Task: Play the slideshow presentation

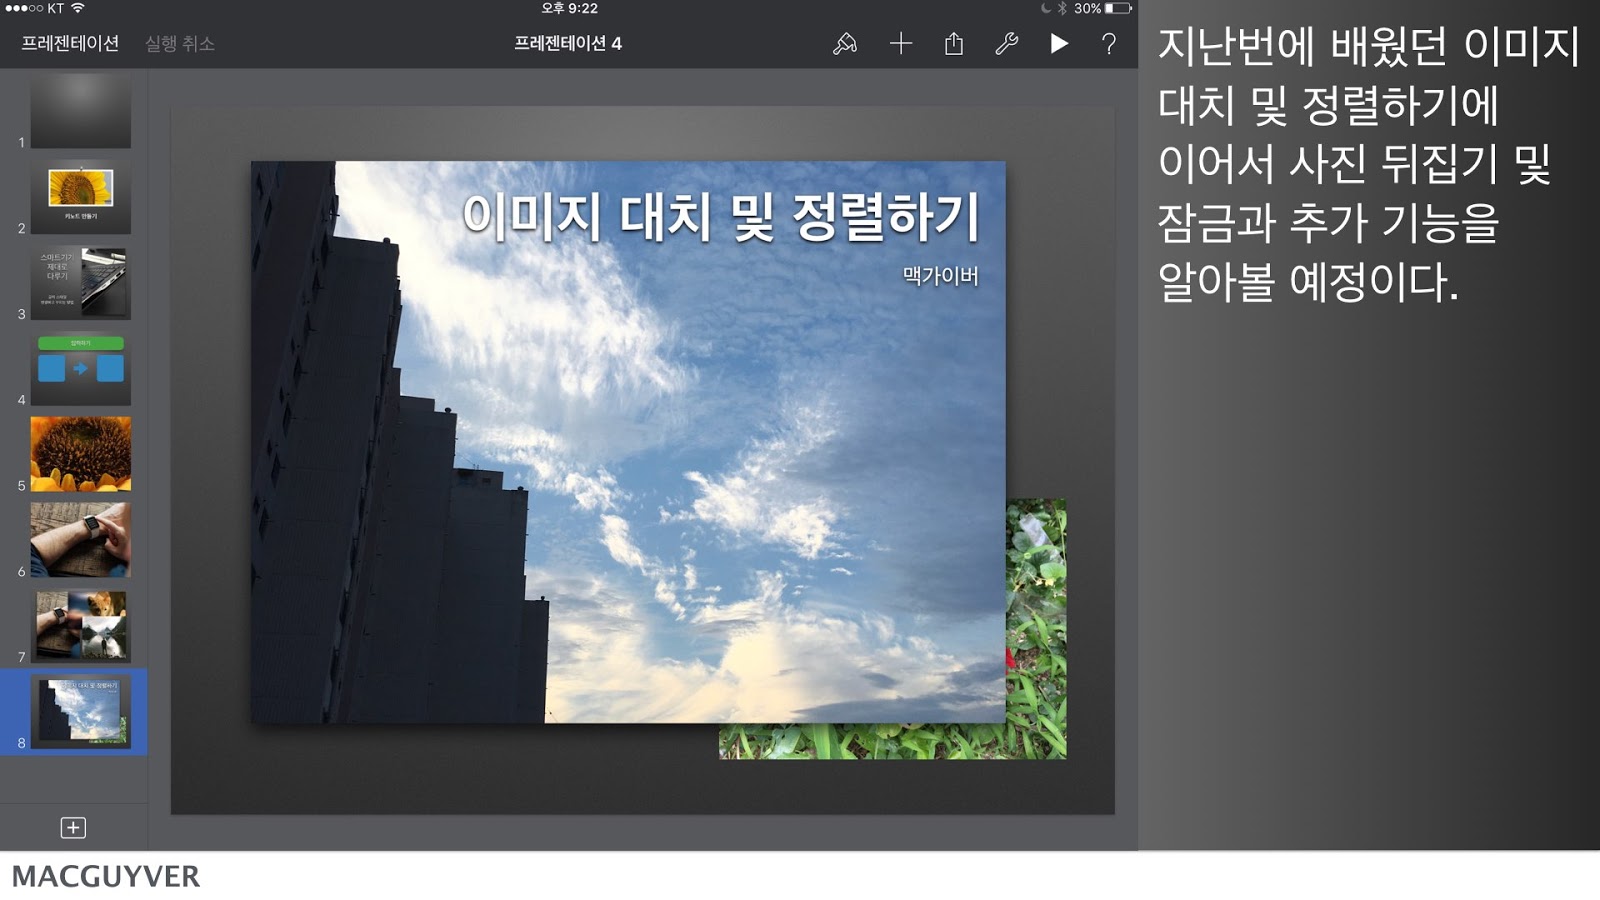Action: 1059,43
